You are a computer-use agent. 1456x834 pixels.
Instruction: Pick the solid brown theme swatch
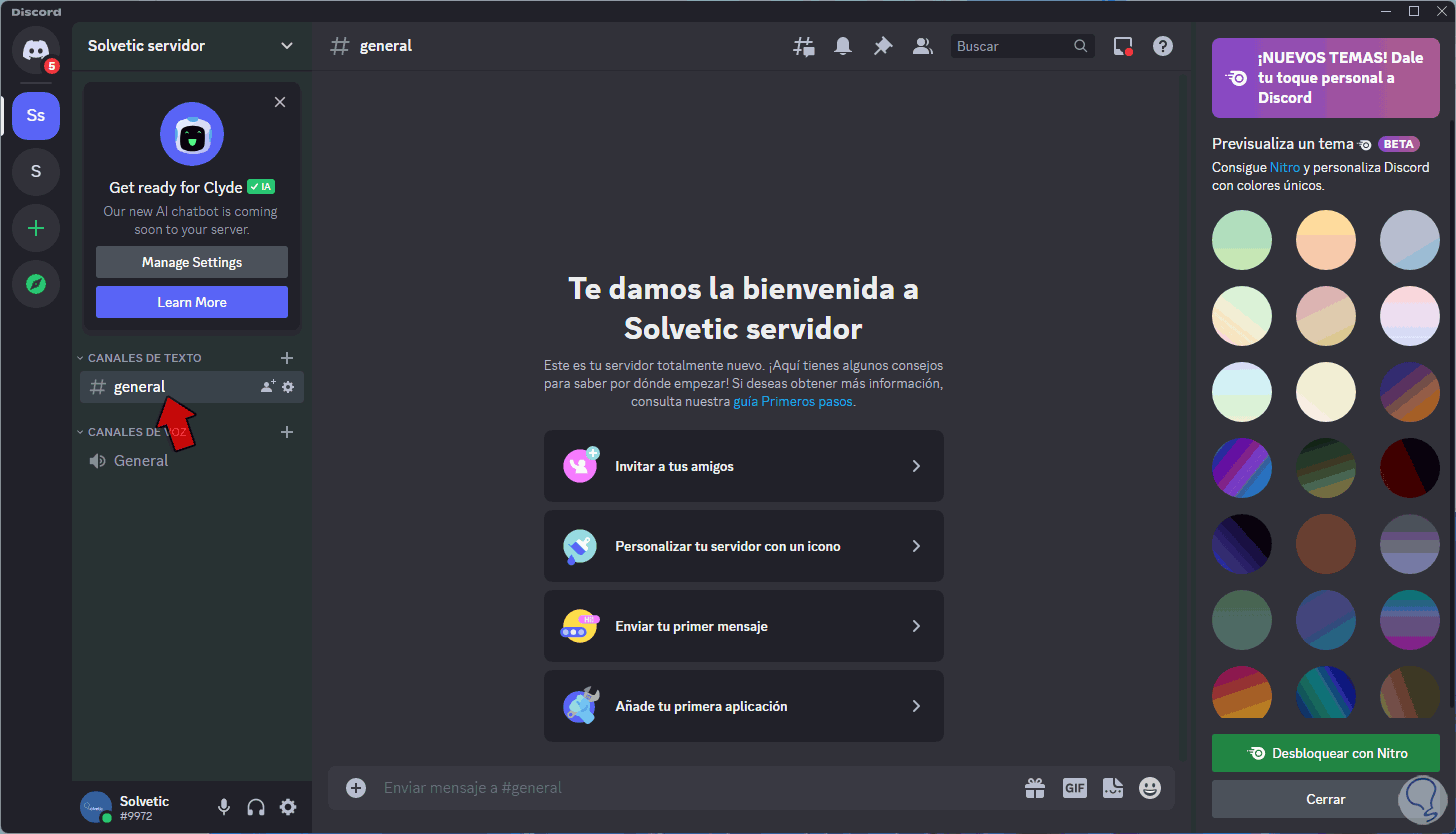1326,546
